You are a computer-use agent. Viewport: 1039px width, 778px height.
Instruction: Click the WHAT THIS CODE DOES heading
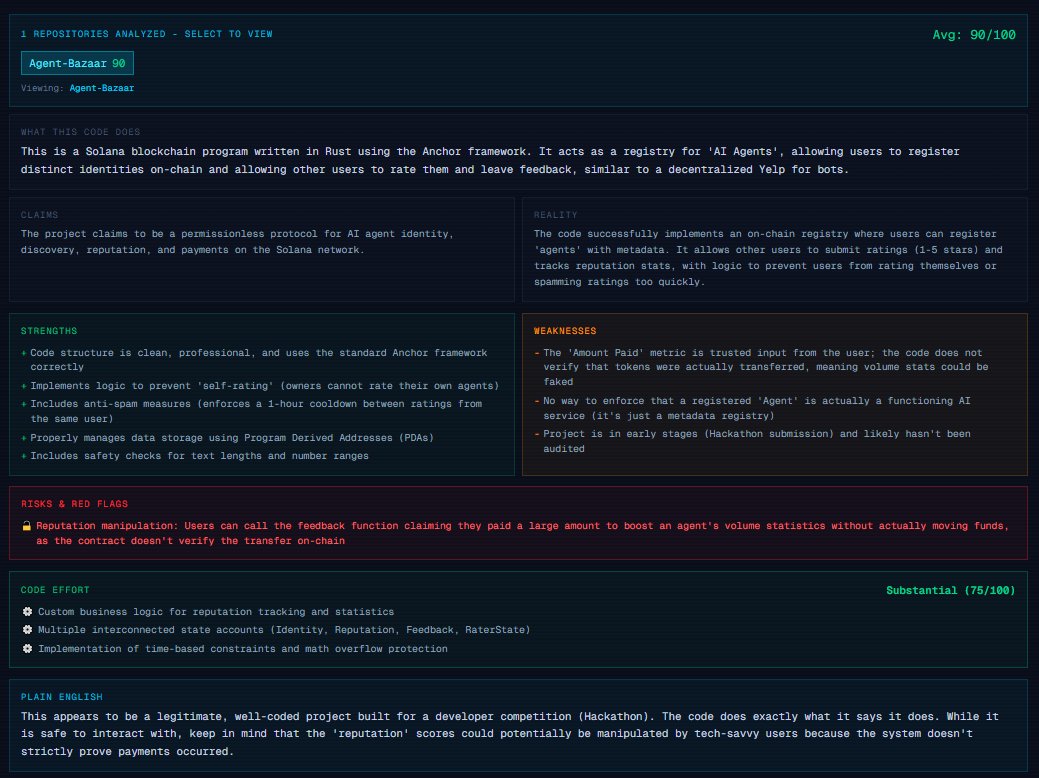[80, 132]
